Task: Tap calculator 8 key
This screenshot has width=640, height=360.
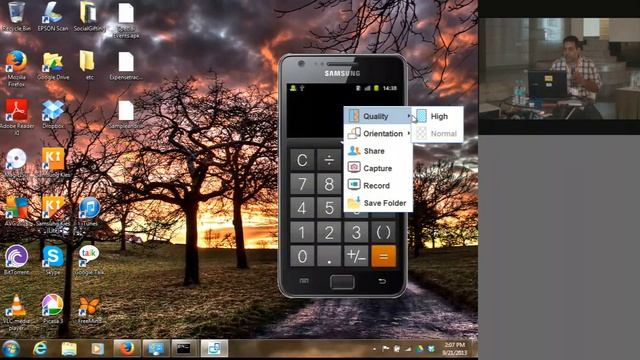Action: click(x=329, y=184)
